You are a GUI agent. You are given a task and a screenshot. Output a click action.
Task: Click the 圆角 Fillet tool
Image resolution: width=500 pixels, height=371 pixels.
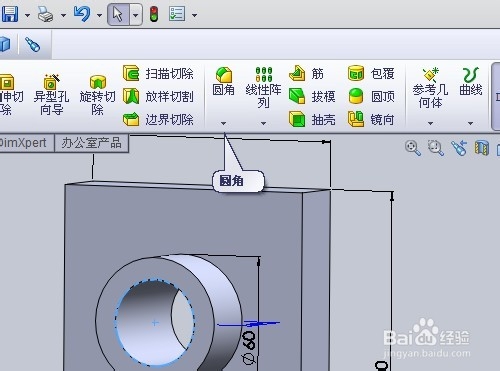pyautogui.click(x=224, y=82)
